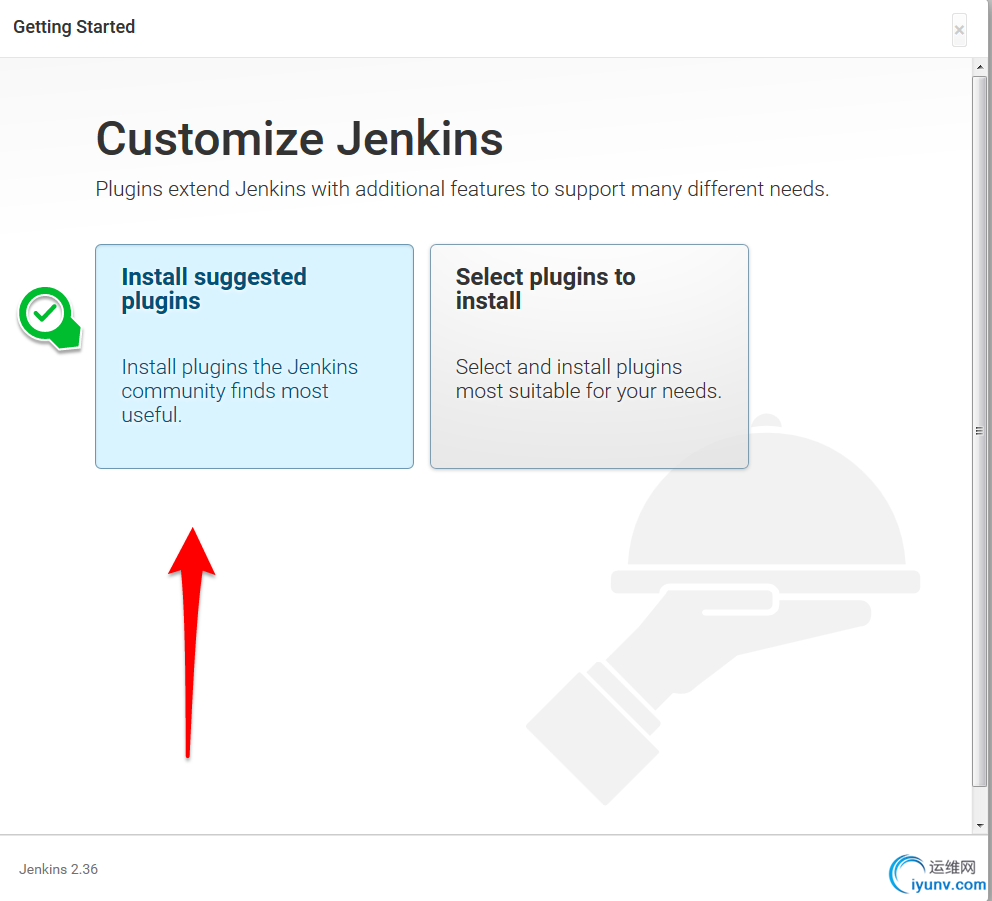The image size is (992, 901).
Task: Click the scrollbar down arrow
Action: tap(979, 826)
